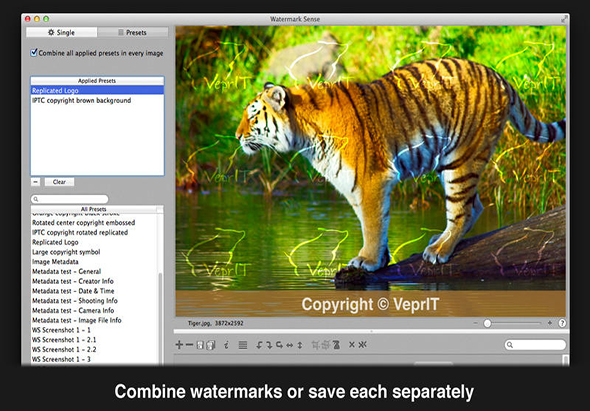Open help with the question mark icon
This screenshot has width=590, height=411.
(562, 323)
